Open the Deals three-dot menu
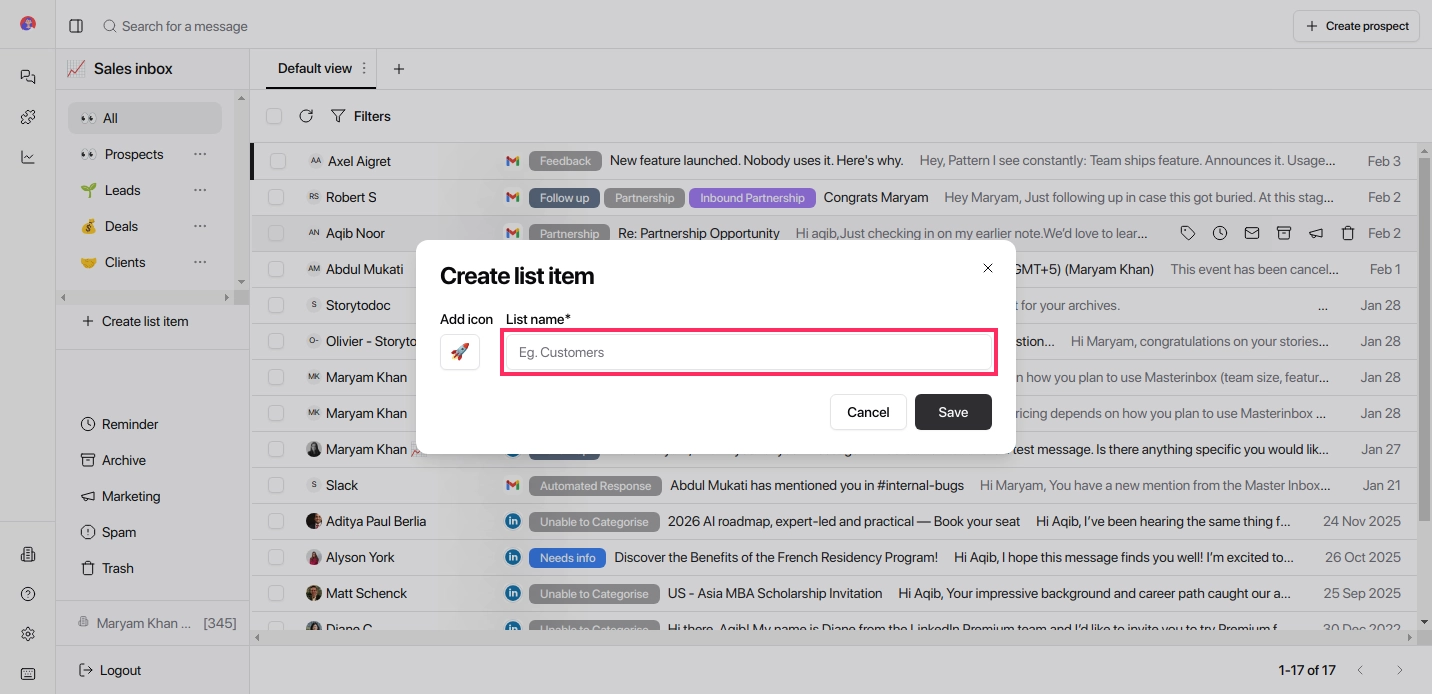 pyautogui.click(x=200, y=226)
